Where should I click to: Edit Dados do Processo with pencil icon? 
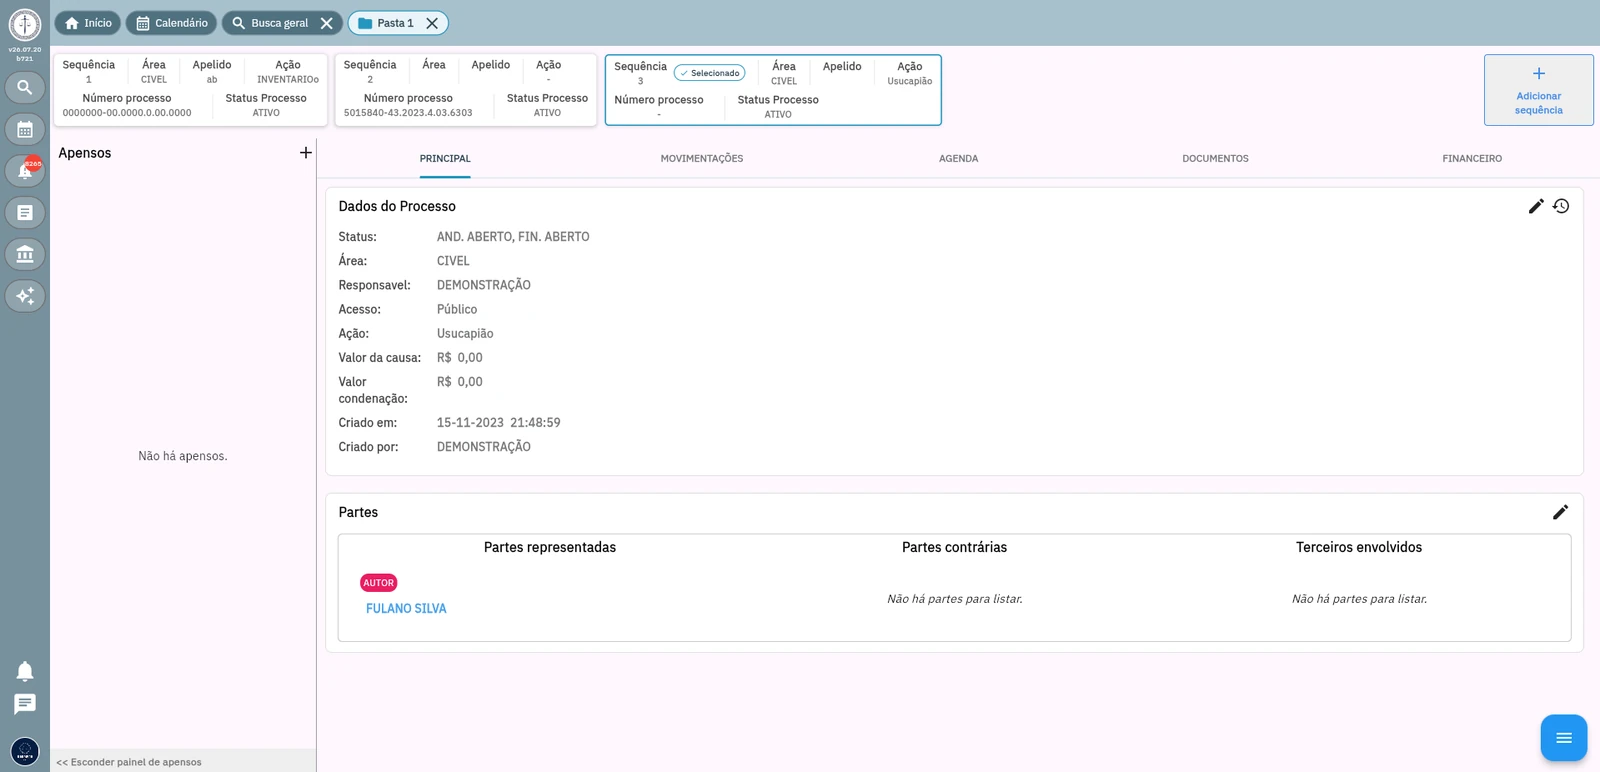tap(1536, 206)
